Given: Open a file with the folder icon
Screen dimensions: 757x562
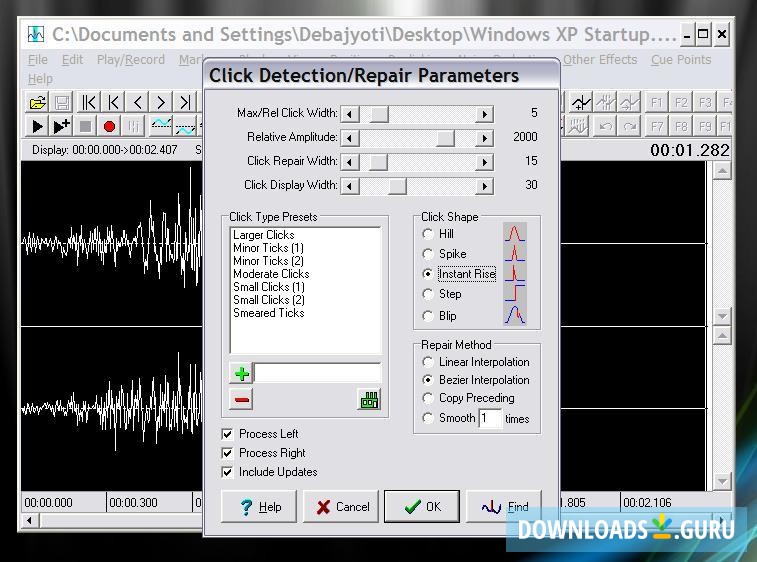Looking at the screenshot, I should 38,102.
